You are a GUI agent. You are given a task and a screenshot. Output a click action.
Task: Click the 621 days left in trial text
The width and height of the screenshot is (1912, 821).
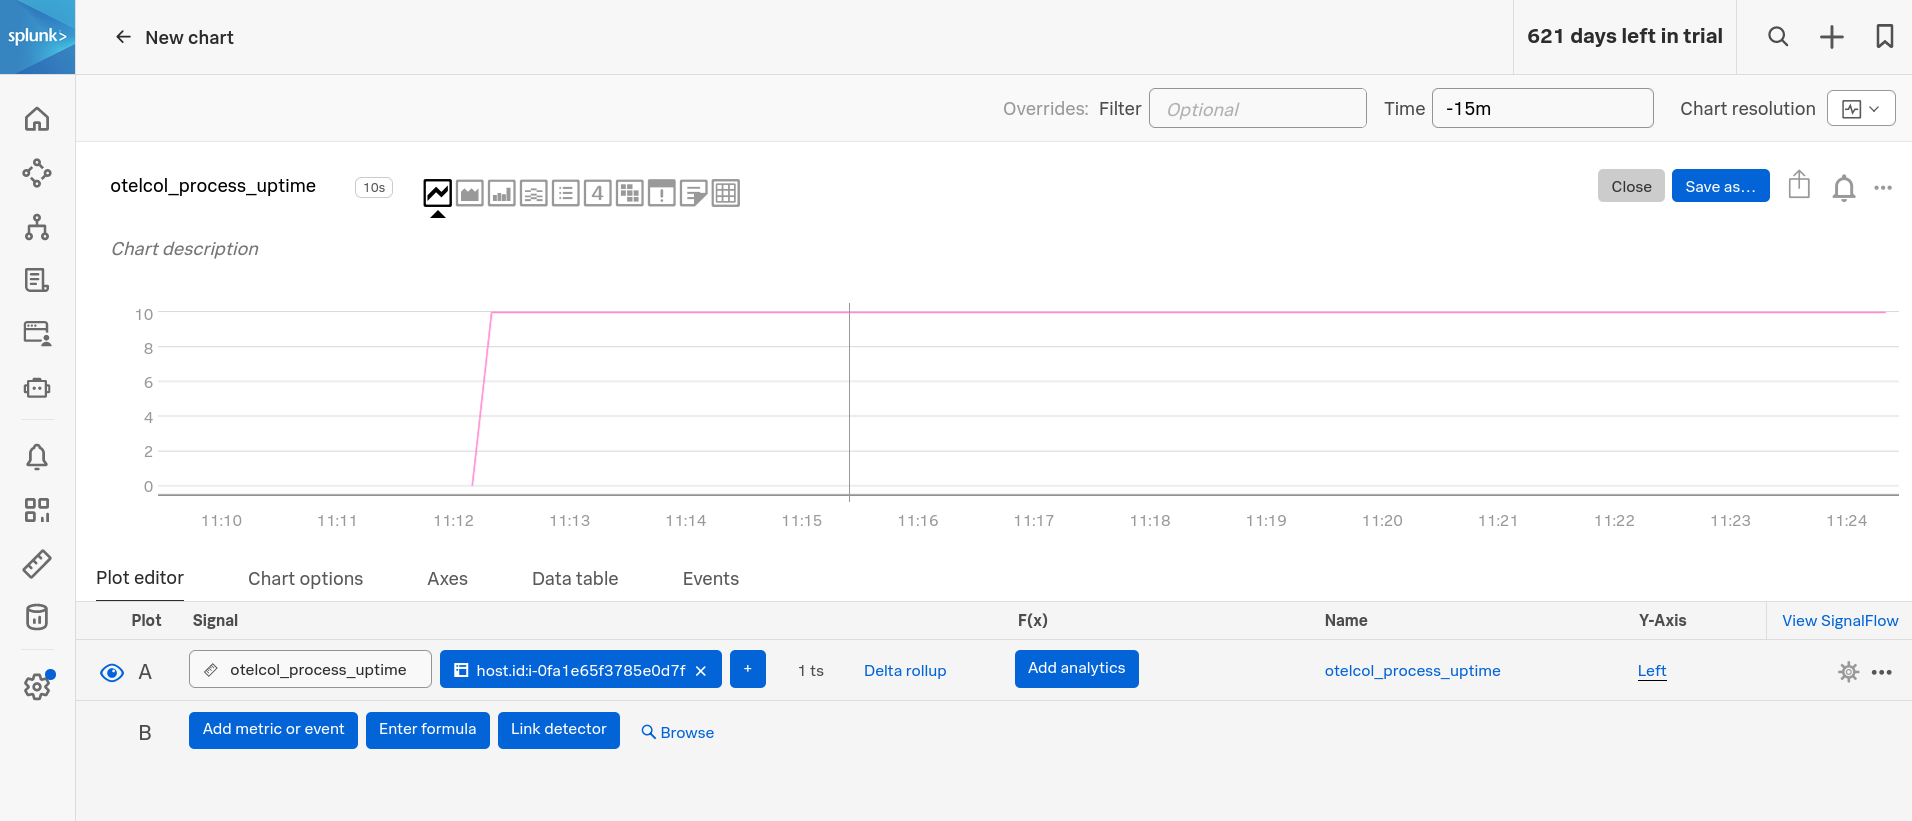(1625, 37)
